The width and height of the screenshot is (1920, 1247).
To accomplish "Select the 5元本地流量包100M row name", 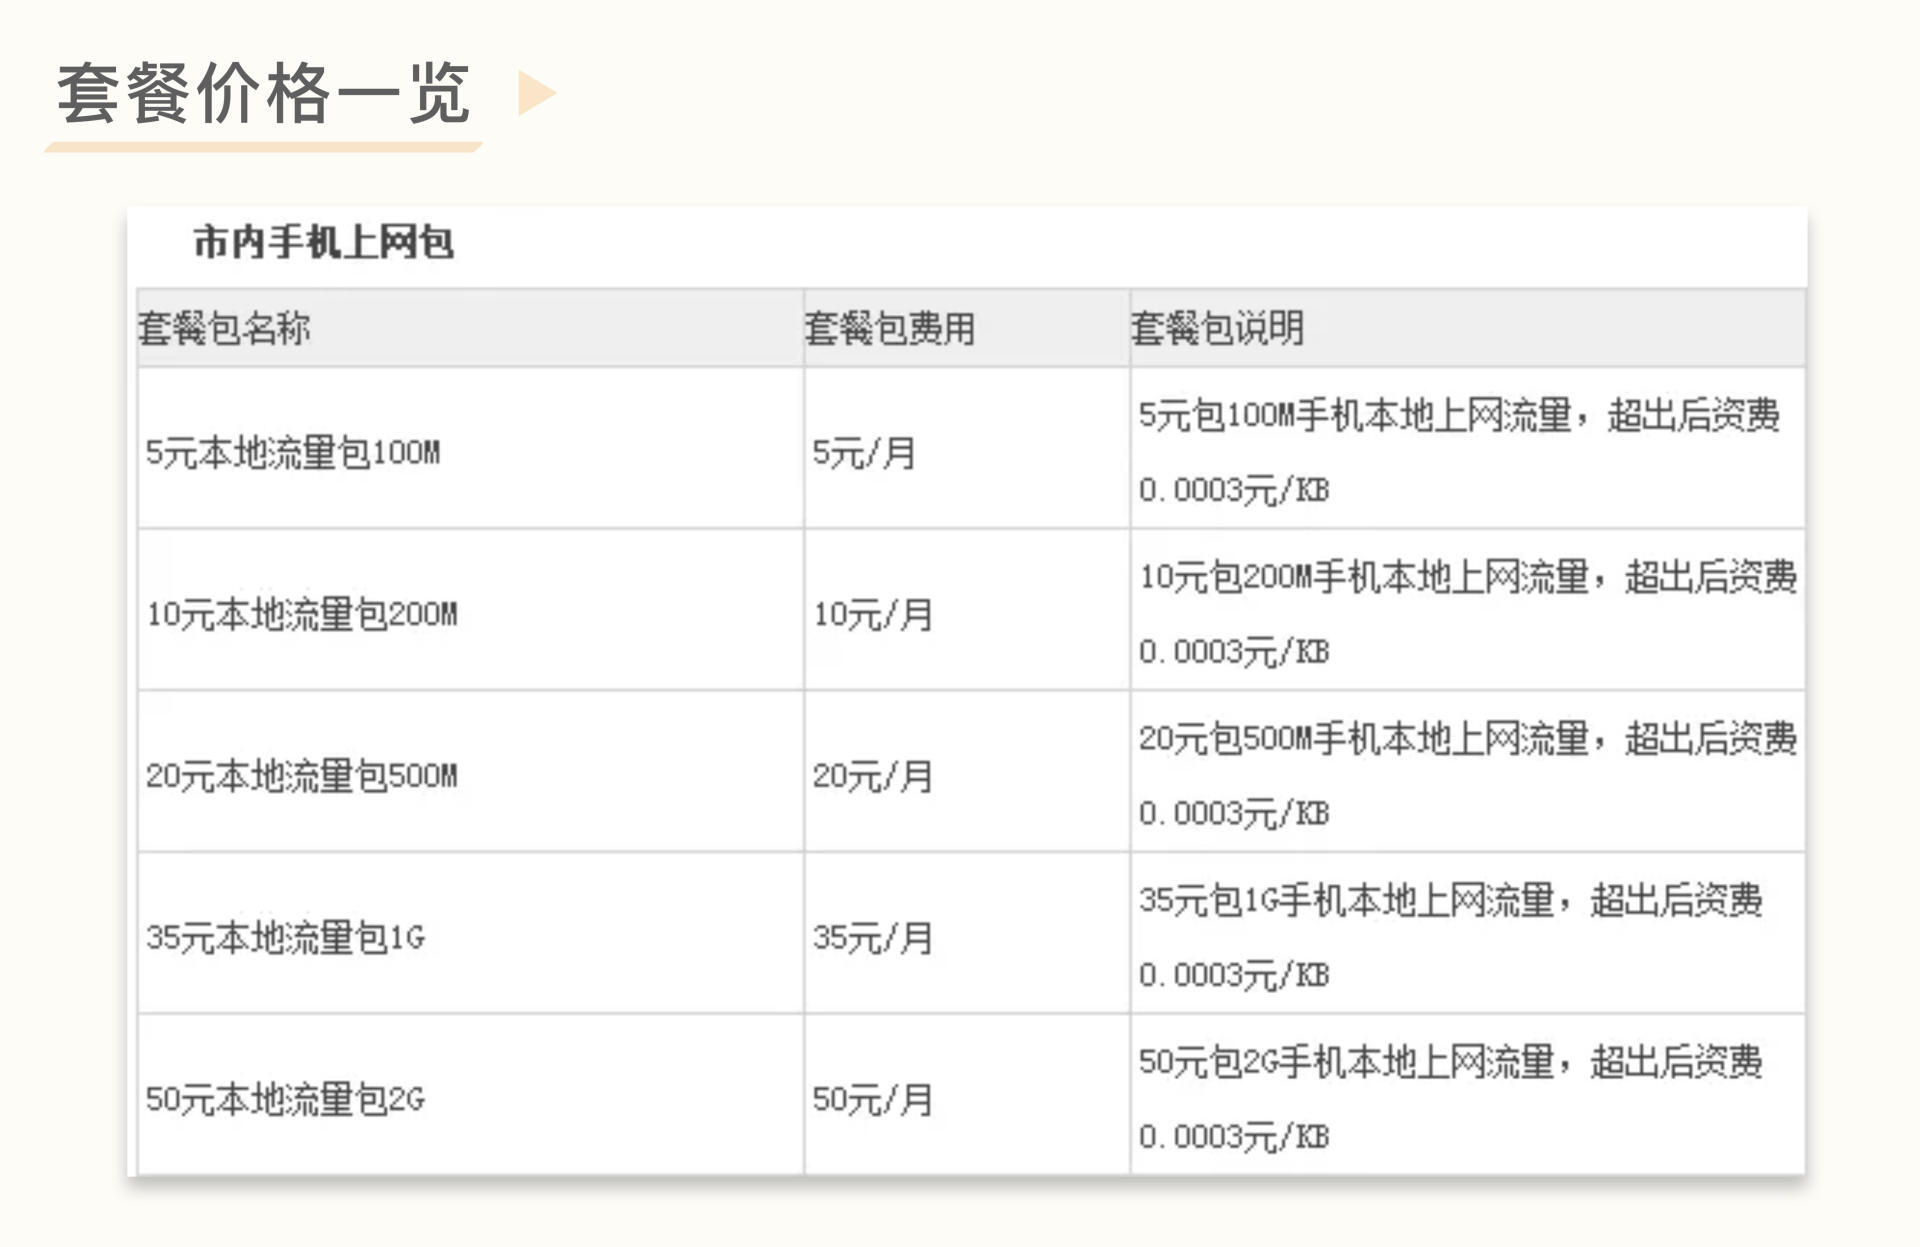I will pos(292,453).
